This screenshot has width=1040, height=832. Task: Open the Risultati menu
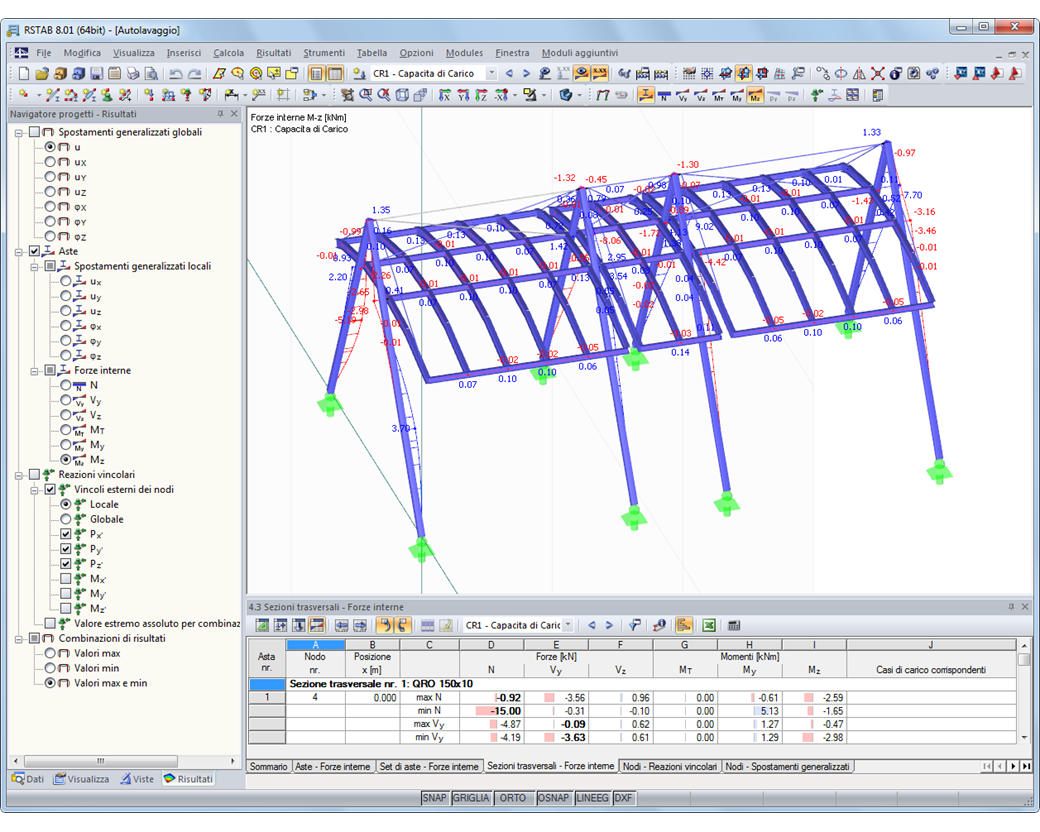(x=273, y=52)
